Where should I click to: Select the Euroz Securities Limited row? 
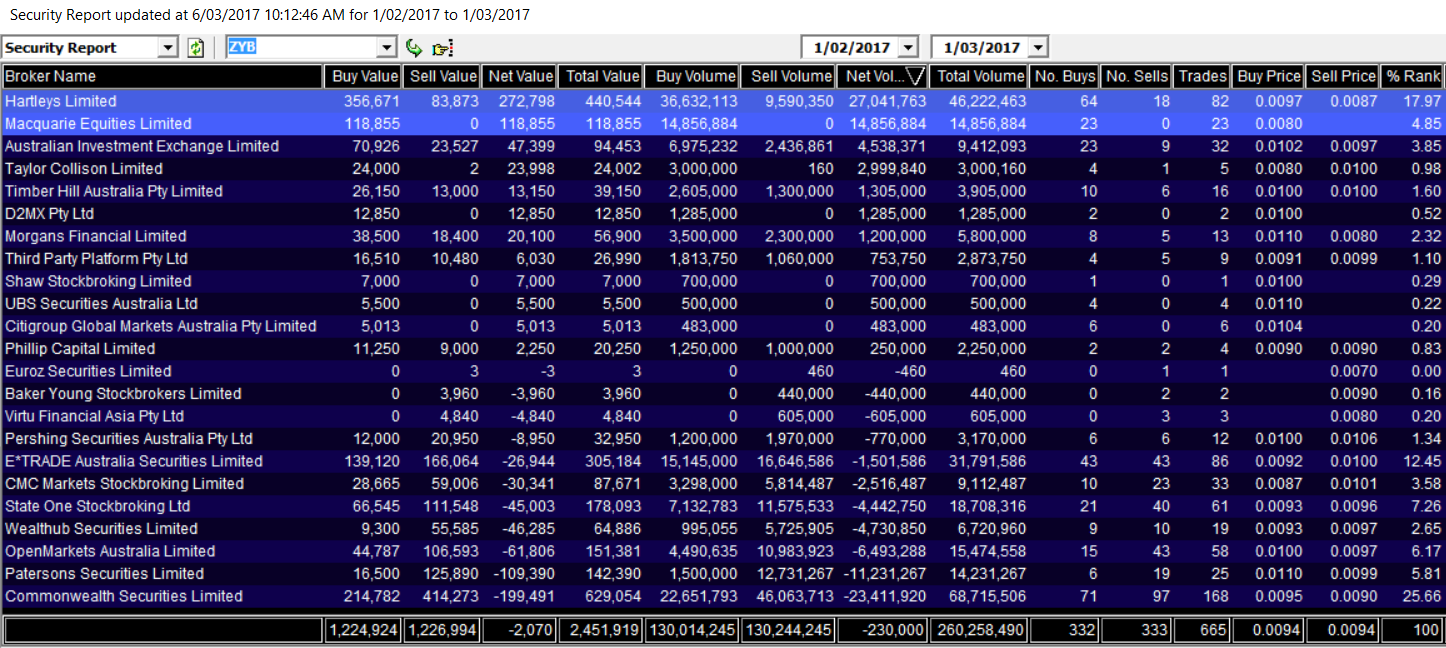pos(723,371)
